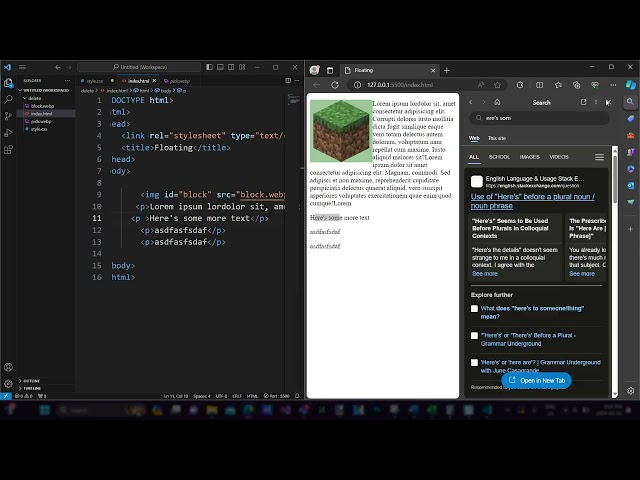
Task: Open a new tab in Edge
Action: coord(447,70)
